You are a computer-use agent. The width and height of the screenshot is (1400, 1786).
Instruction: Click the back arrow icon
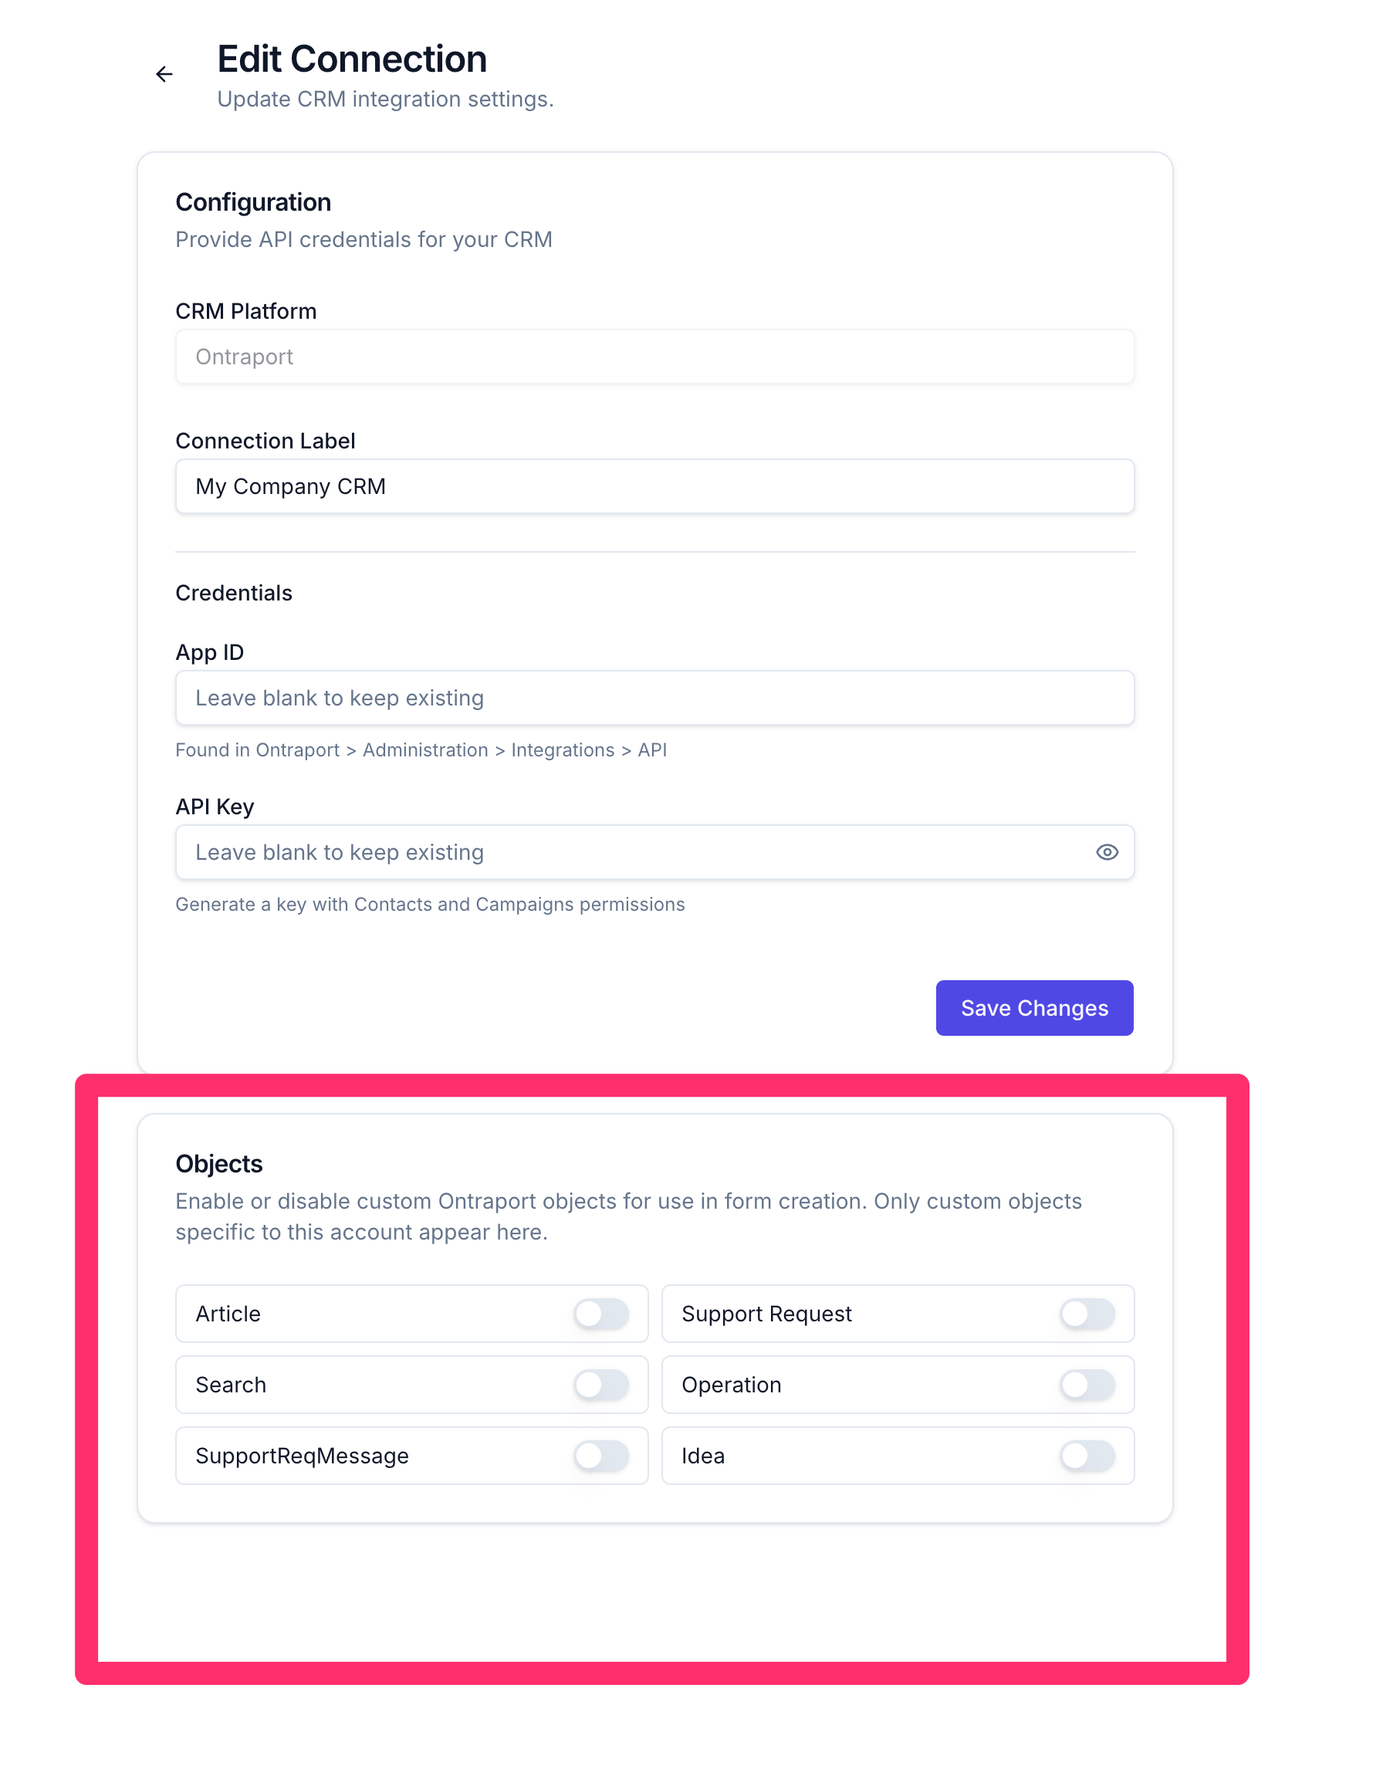click(x=164, y=74)
